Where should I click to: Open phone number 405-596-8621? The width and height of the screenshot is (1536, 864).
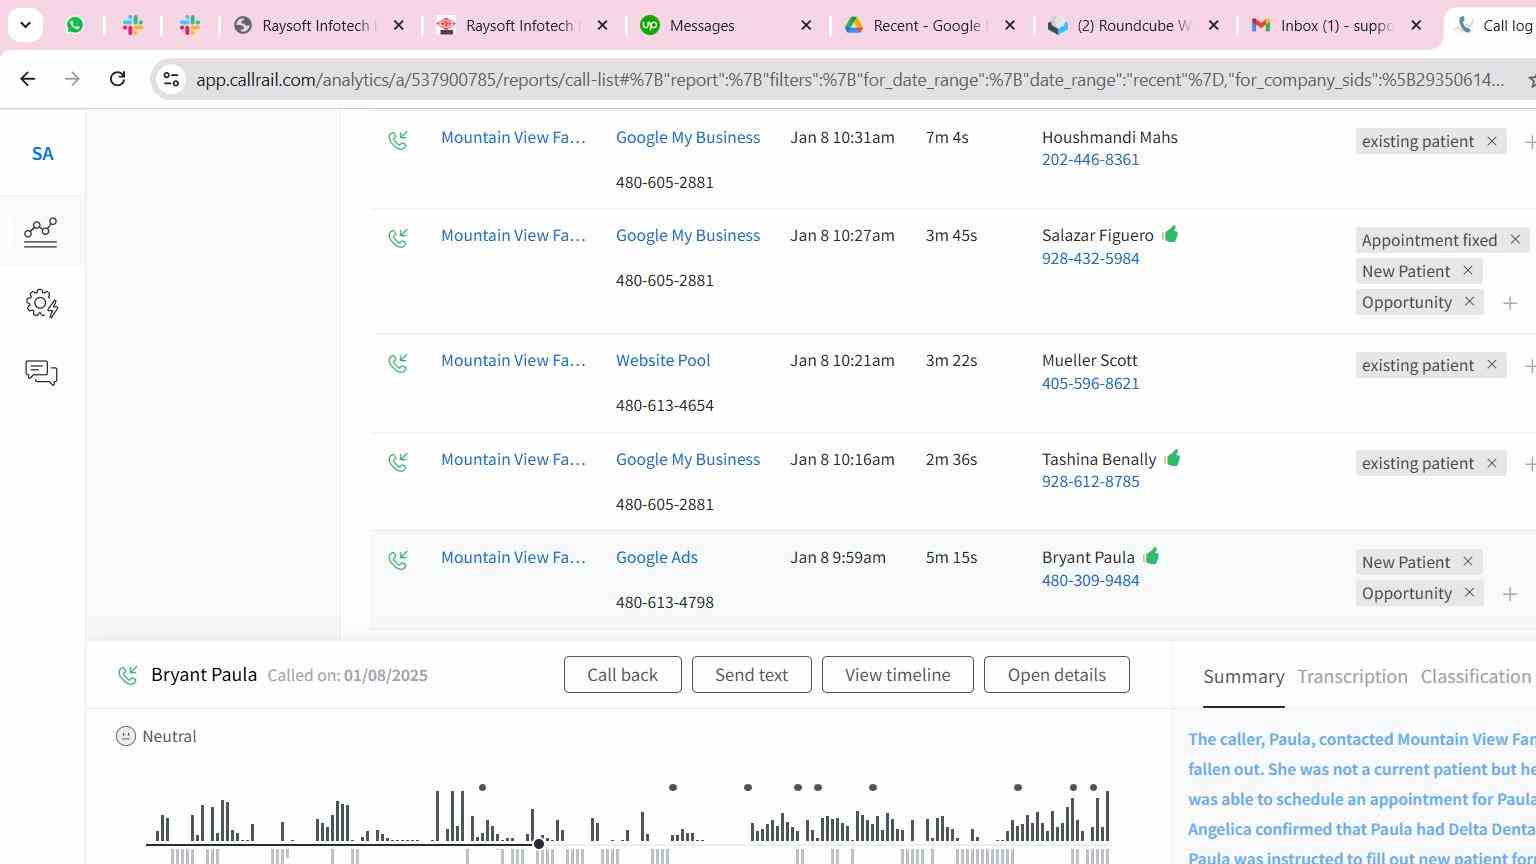coord(1090,384)
